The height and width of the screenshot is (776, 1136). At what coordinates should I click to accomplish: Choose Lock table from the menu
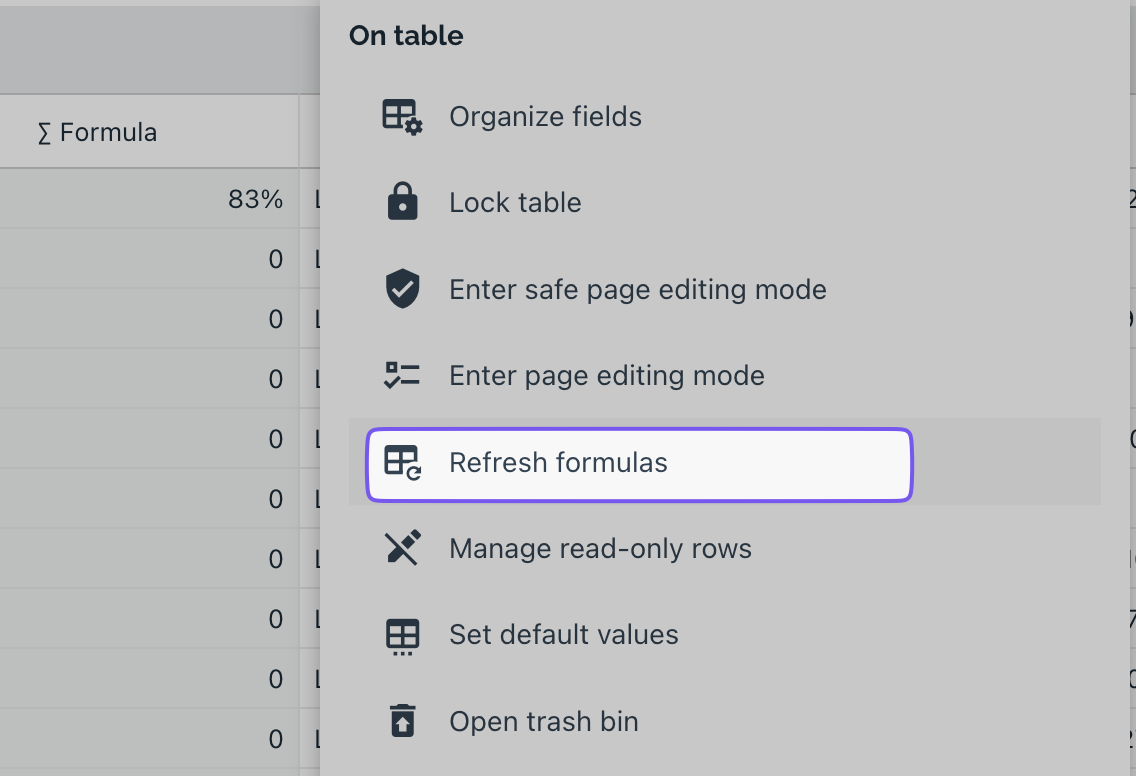tap(724, 202)
